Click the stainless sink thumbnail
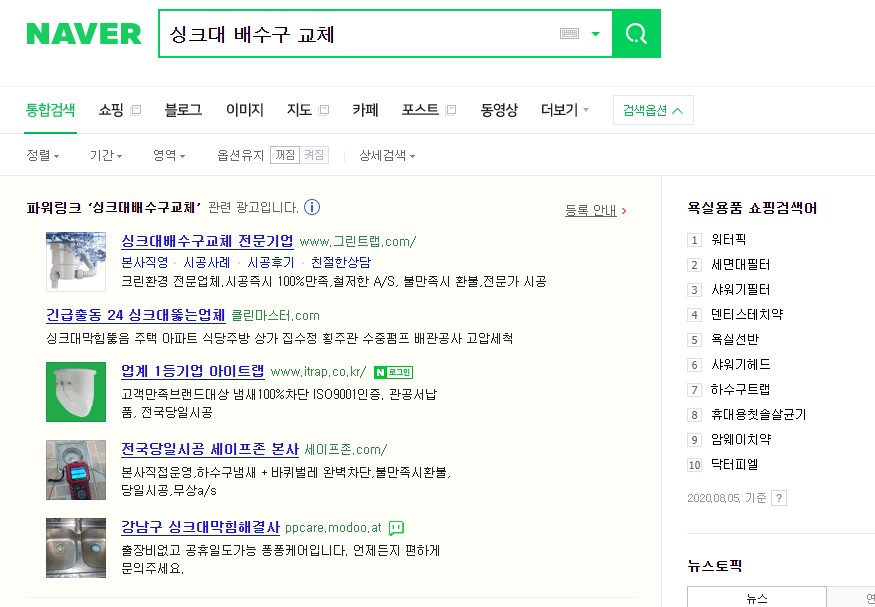This screenshot has width=875, height=607. tap(76, 548)
